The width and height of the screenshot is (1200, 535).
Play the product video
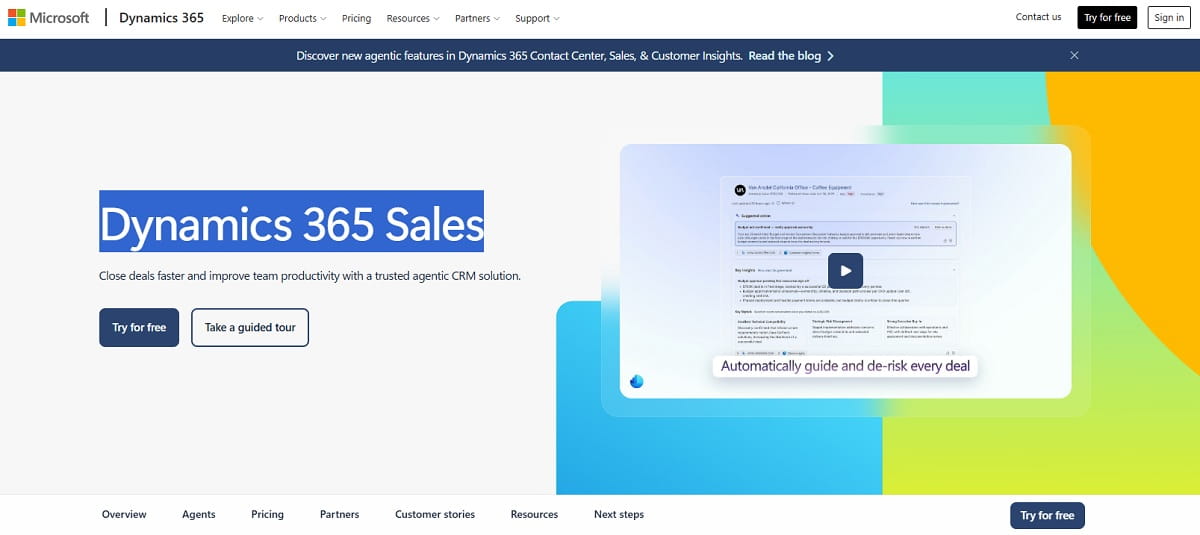(x=846, y=270)
